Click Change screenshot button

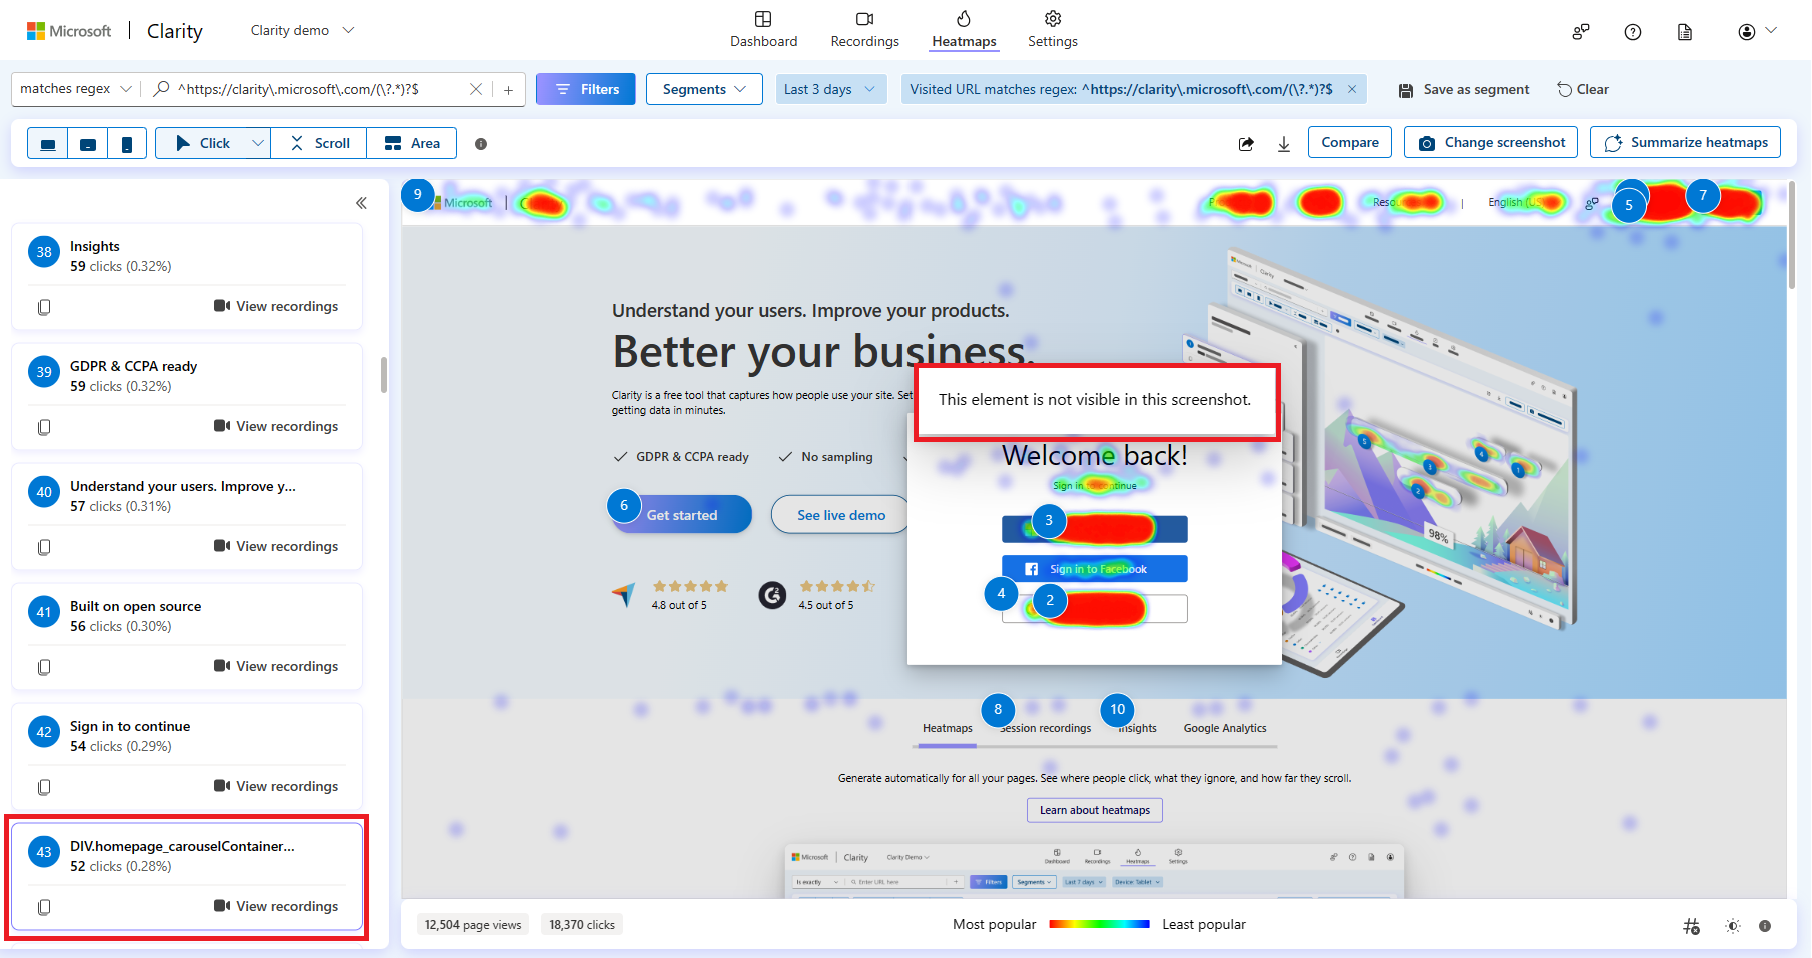pos(1492,142)
